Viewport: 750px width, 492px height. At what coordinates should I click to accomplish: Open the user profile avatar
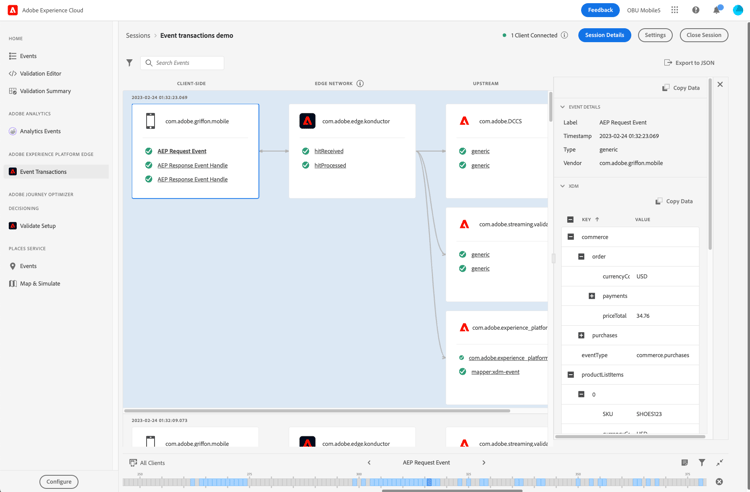(x=738, y=10)
